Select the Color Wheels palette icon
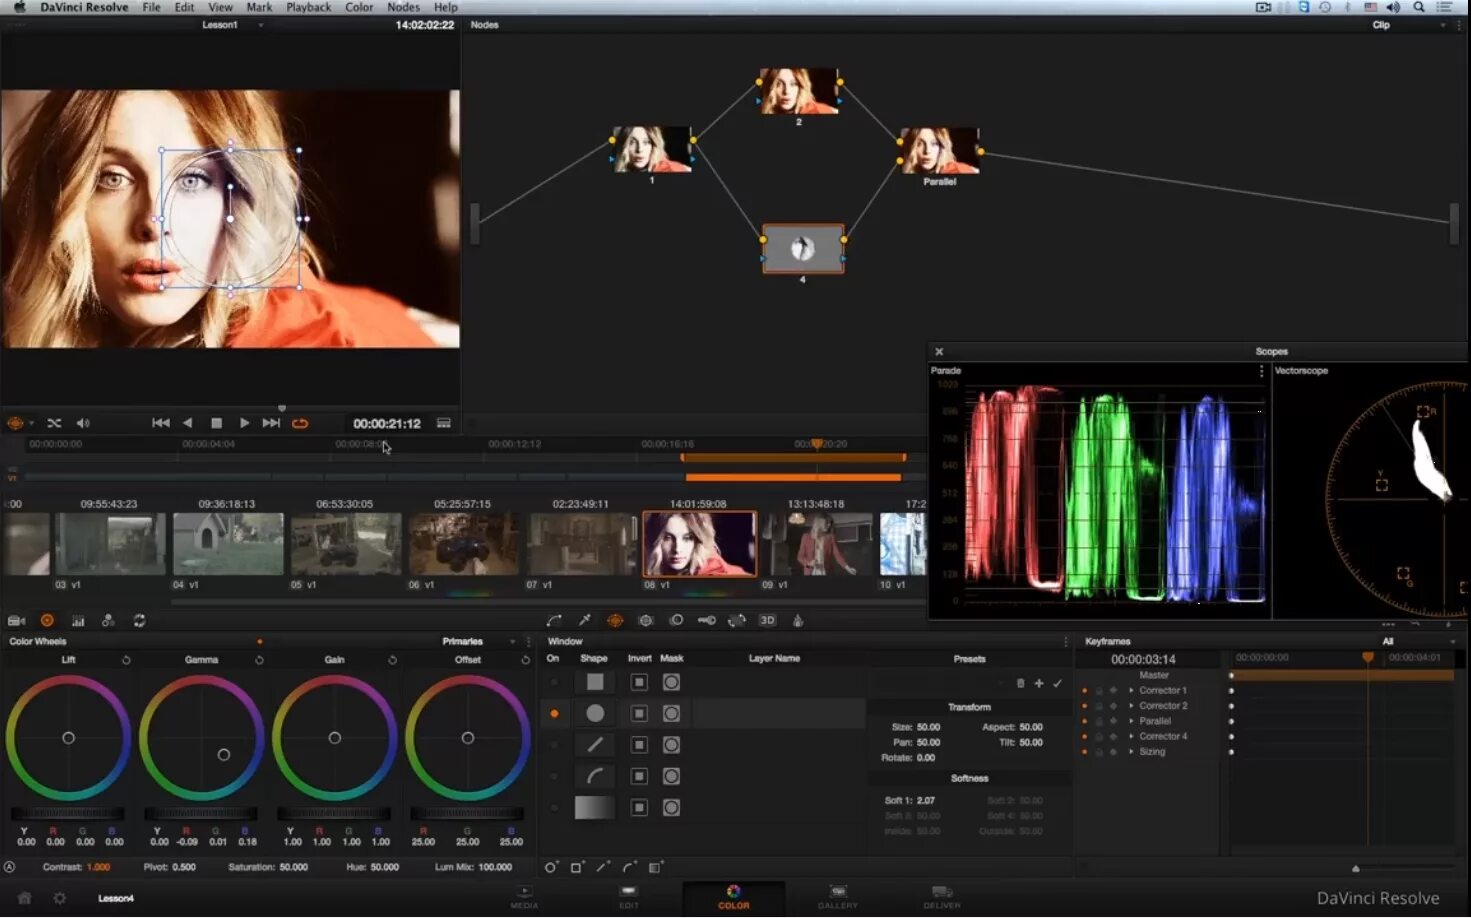 pos(47,621)
